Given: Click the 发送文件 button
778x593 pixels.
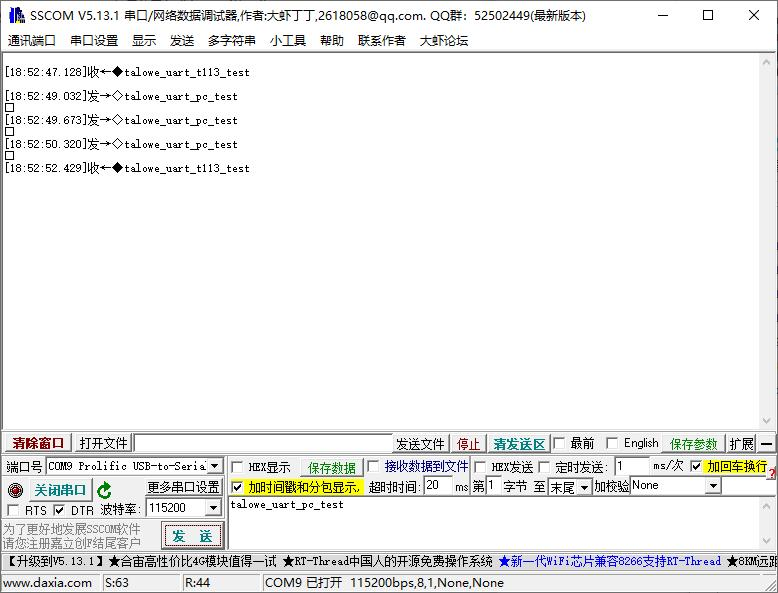Looking at the screenshot, I should (420, 444).
